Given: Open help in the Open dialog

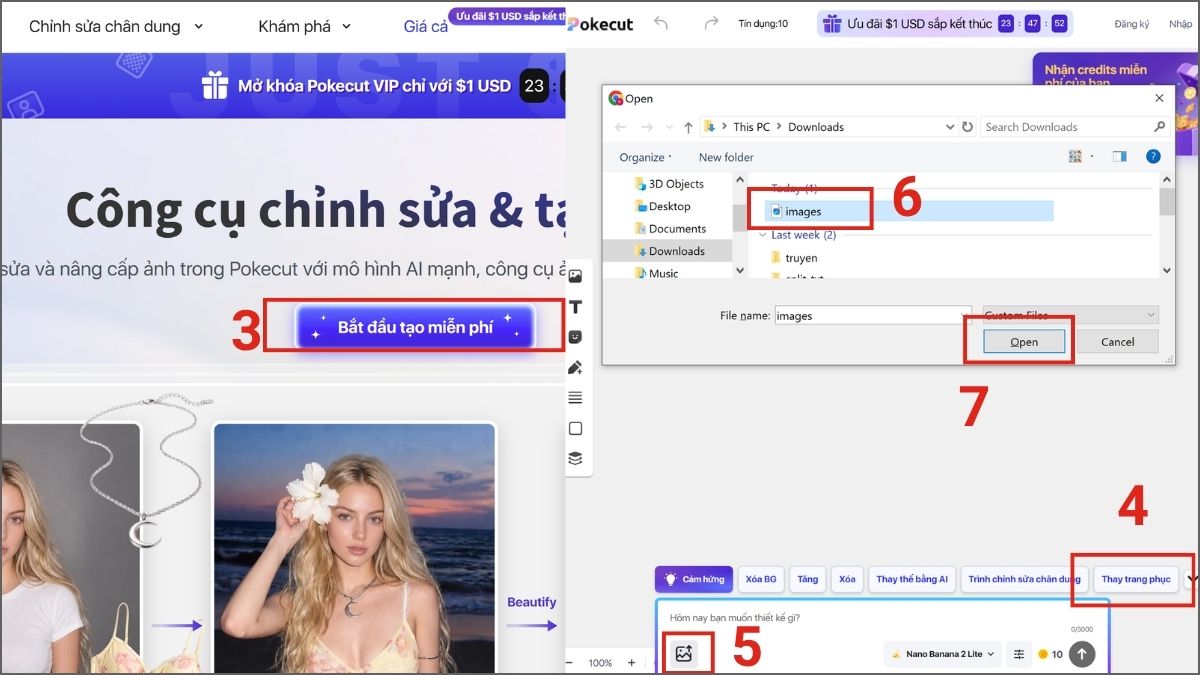Looking at the screenshot, I should point(1153,157).
